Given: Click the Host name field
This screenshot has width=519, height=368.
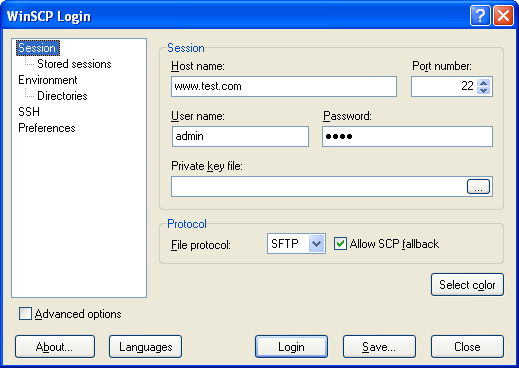Looking at the screenshot, I should point(284,87).
